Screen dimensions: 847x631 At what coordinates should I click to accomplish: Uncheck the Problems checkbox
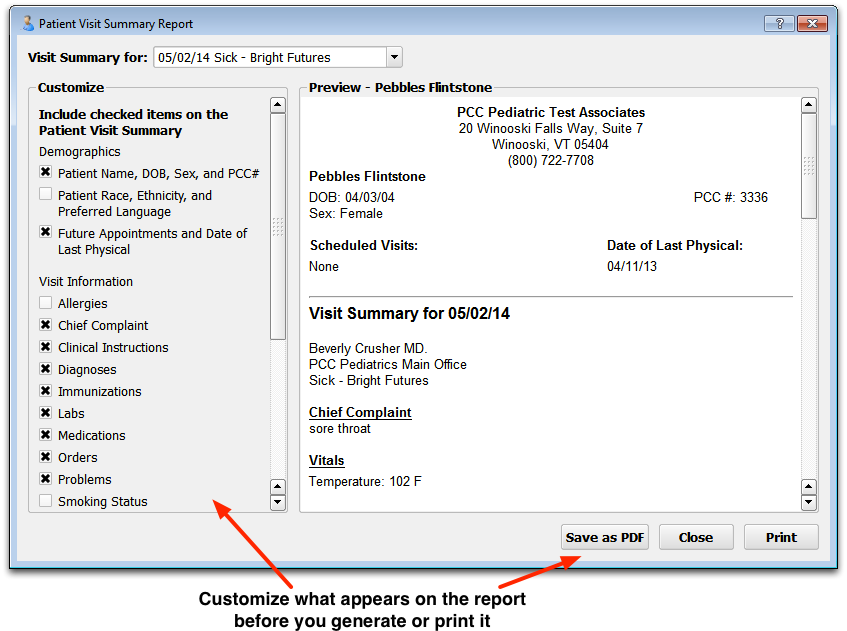click(46, 479)
